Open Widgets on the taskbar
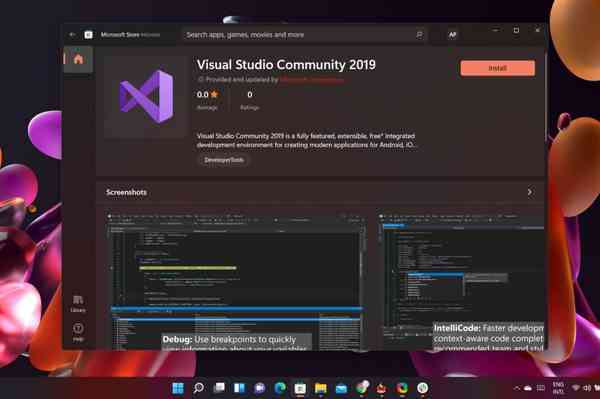Image resolution: width=600 pixels, height=399 pixels. (239, 388)
